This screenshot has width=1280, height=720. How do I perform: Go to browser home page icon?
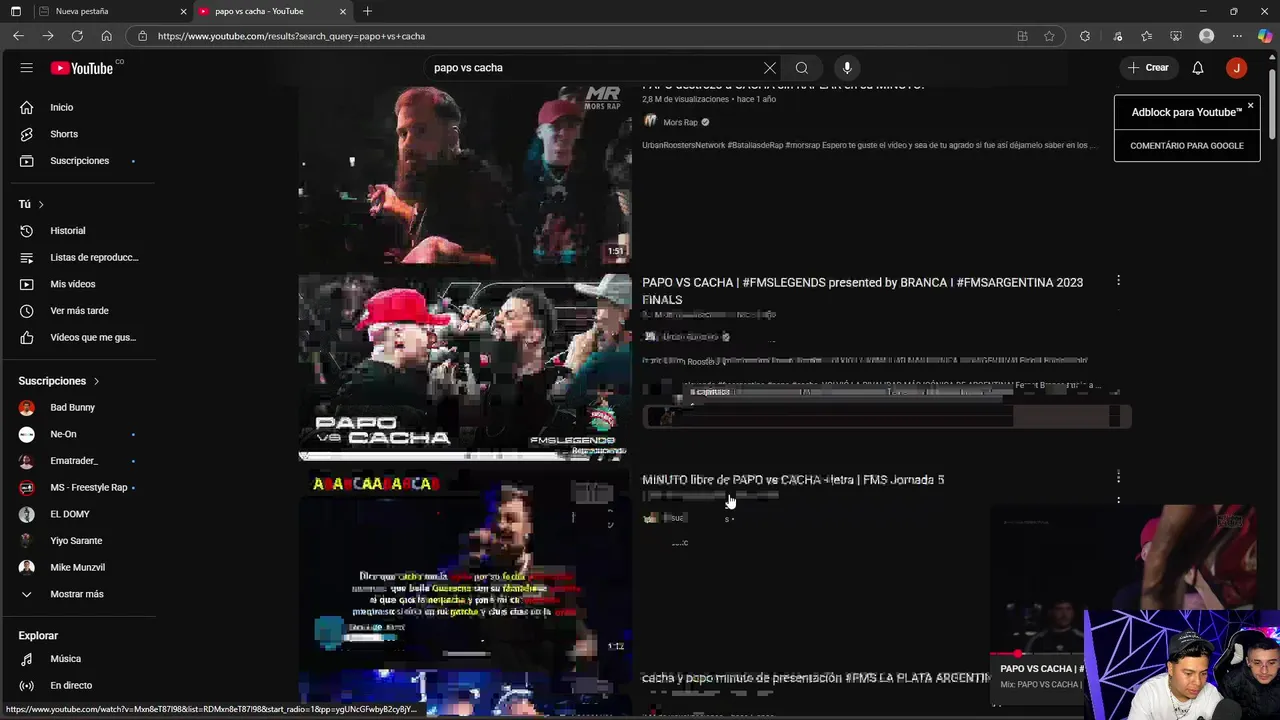106,36
